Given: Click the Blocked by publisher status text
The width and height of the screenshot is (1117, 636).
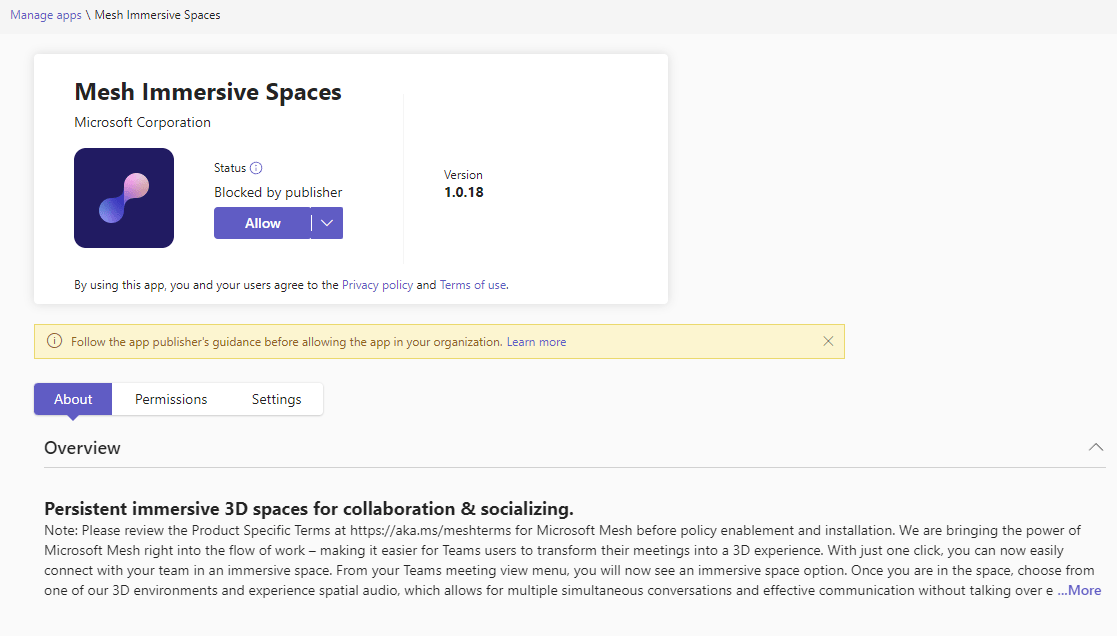Looking at the screenshot, I should pyautogui.click(x=278, y=192).
